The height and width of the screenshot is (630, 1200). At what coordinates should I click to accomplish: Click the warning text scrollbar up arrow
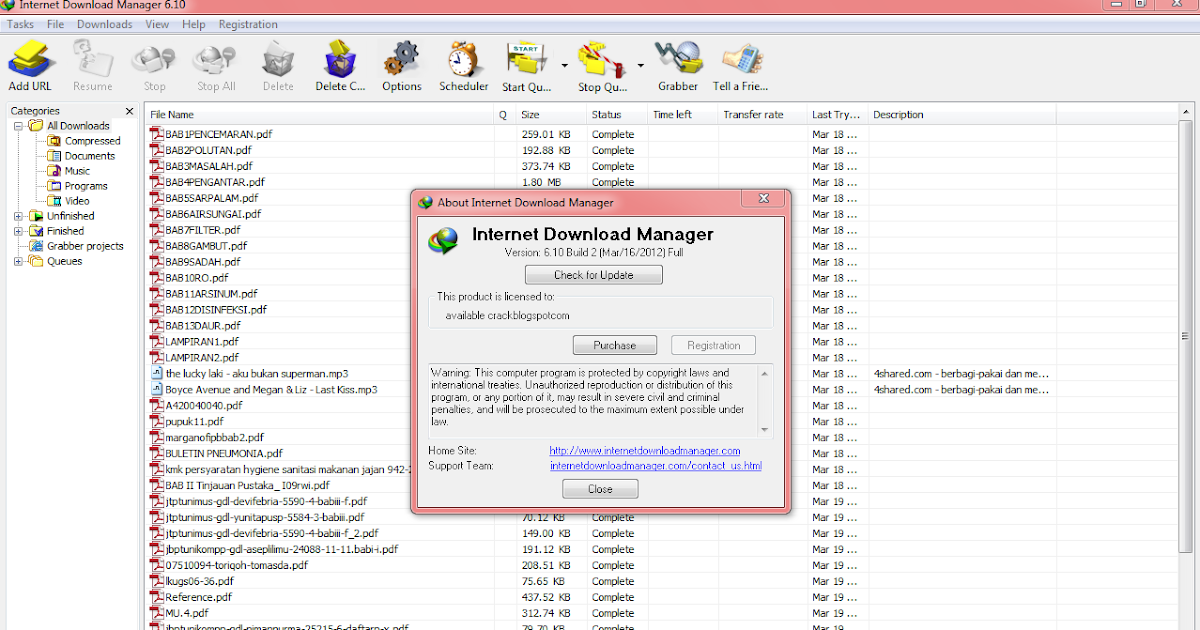click(x=765, y=372)
